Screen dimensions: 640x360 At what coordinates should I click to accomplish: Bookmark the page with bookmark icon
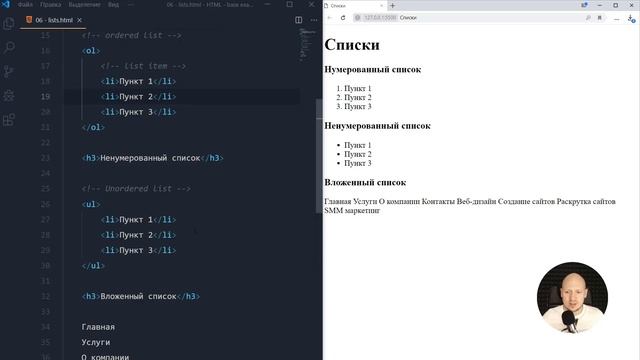click(x=600, y=18)
